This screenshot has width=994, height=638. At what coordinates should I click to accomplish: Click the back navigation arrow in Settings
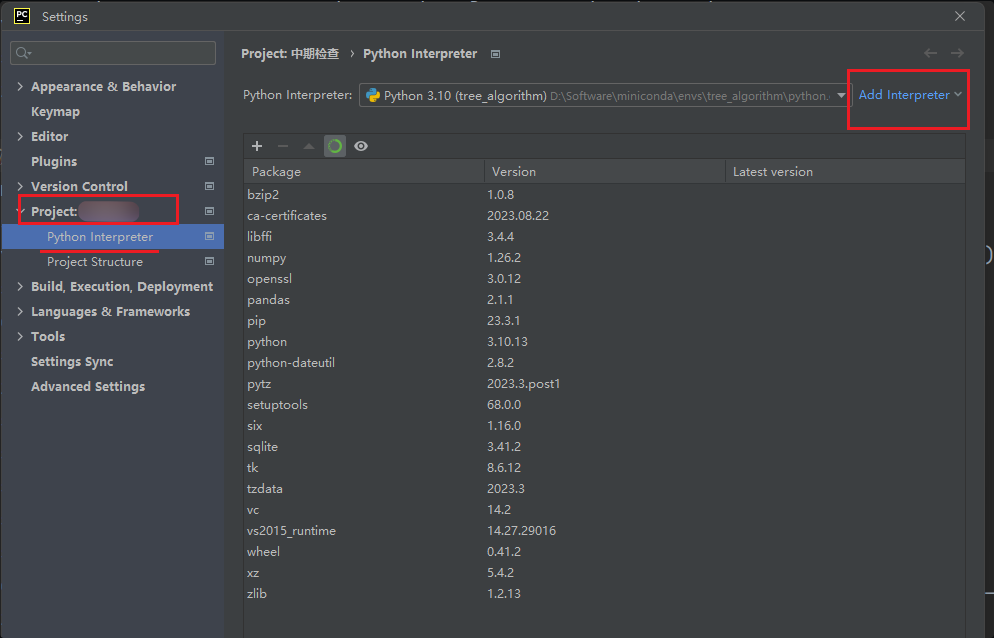[931, 53]
